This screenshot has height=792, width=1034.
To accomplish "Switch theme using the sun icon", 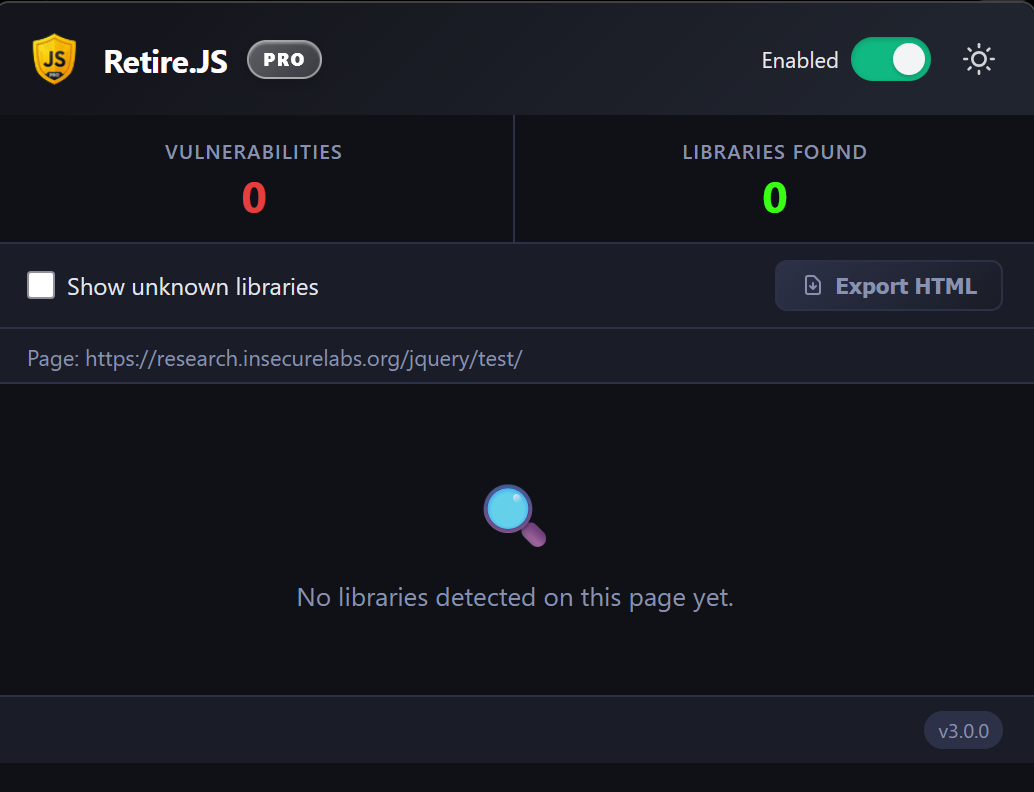I will tap(979, 59).
